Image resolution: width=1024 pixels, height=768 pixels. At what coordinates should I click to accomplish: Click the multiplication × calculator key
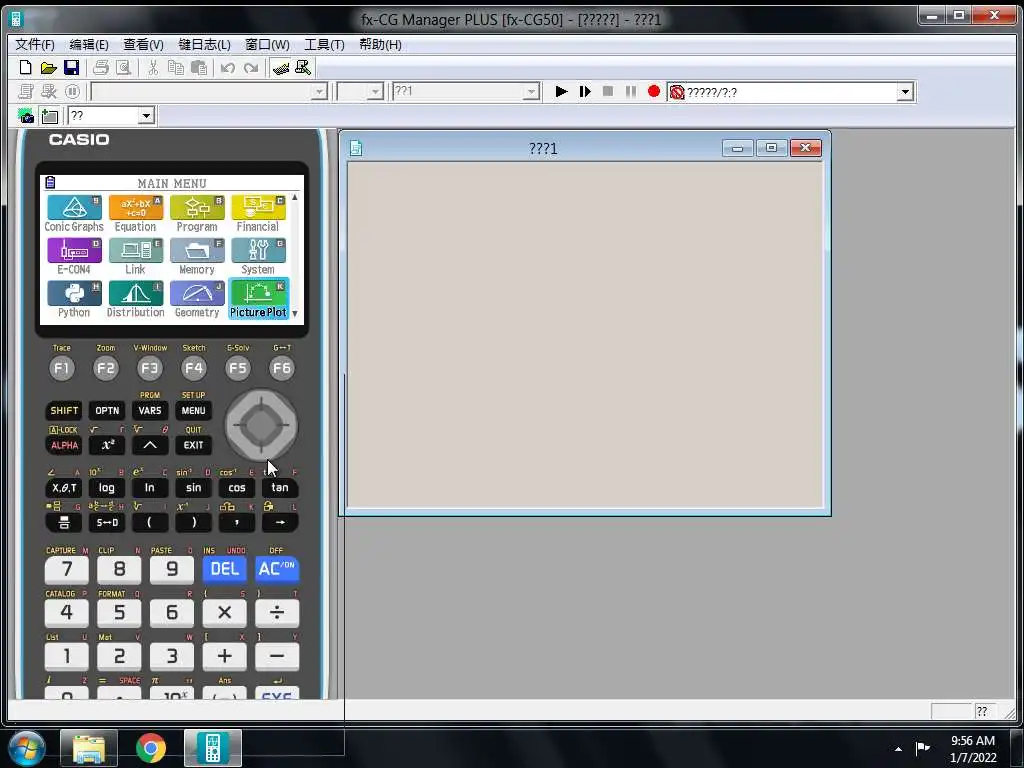click(x=224, y=613)
